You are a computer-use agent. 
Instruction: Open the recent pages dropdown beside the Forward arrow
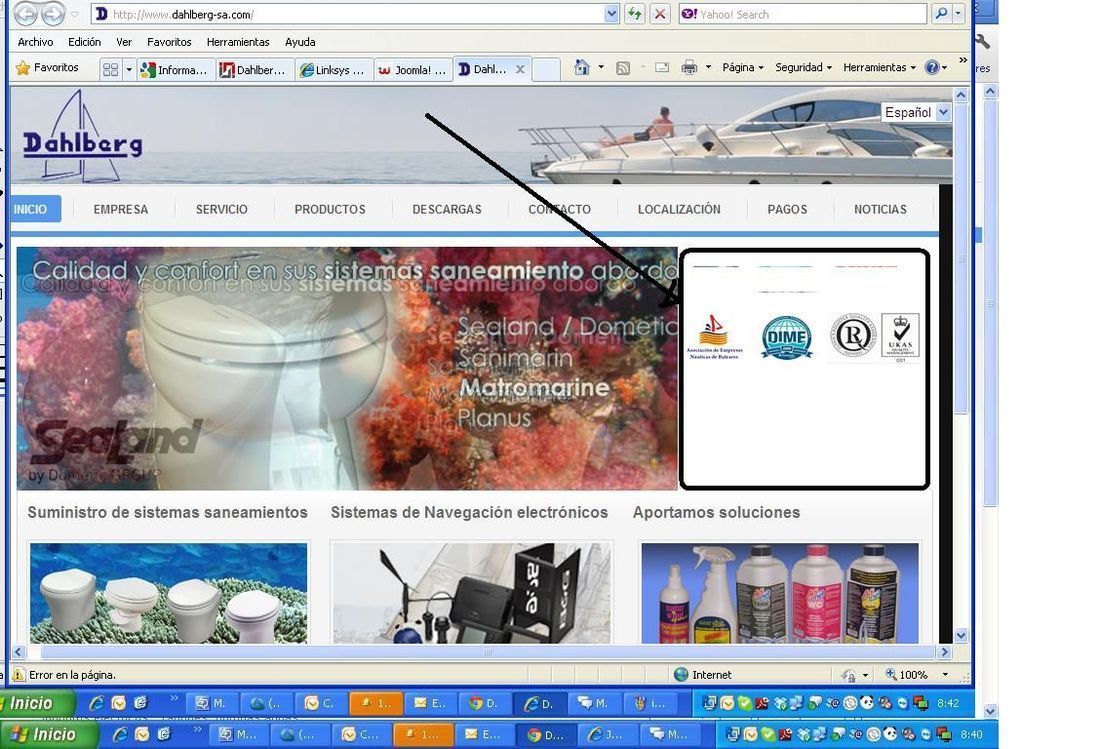(x=74, y=14)
